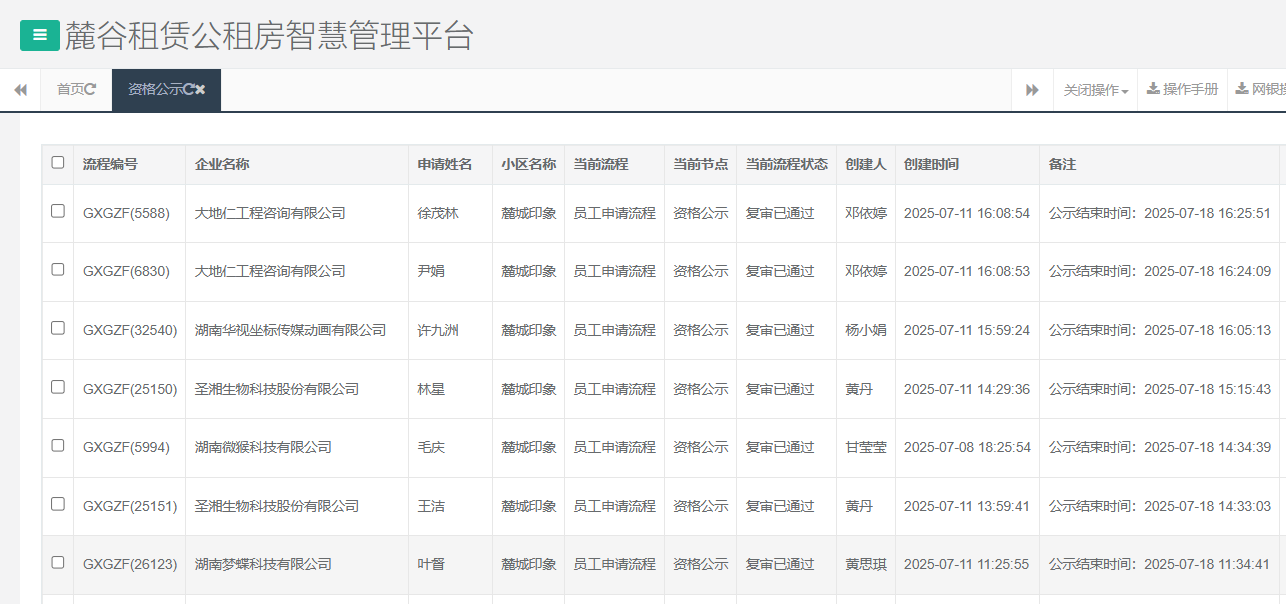Screen dimensions: 1286x604
Task: Click the 操作手册 link text
Action: pos(1190,89)
